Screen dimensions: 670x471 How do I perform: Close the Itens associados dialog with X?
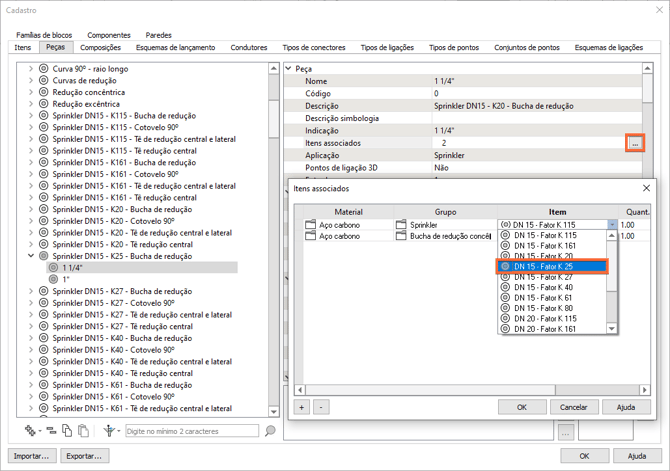(x=646, y=188)
